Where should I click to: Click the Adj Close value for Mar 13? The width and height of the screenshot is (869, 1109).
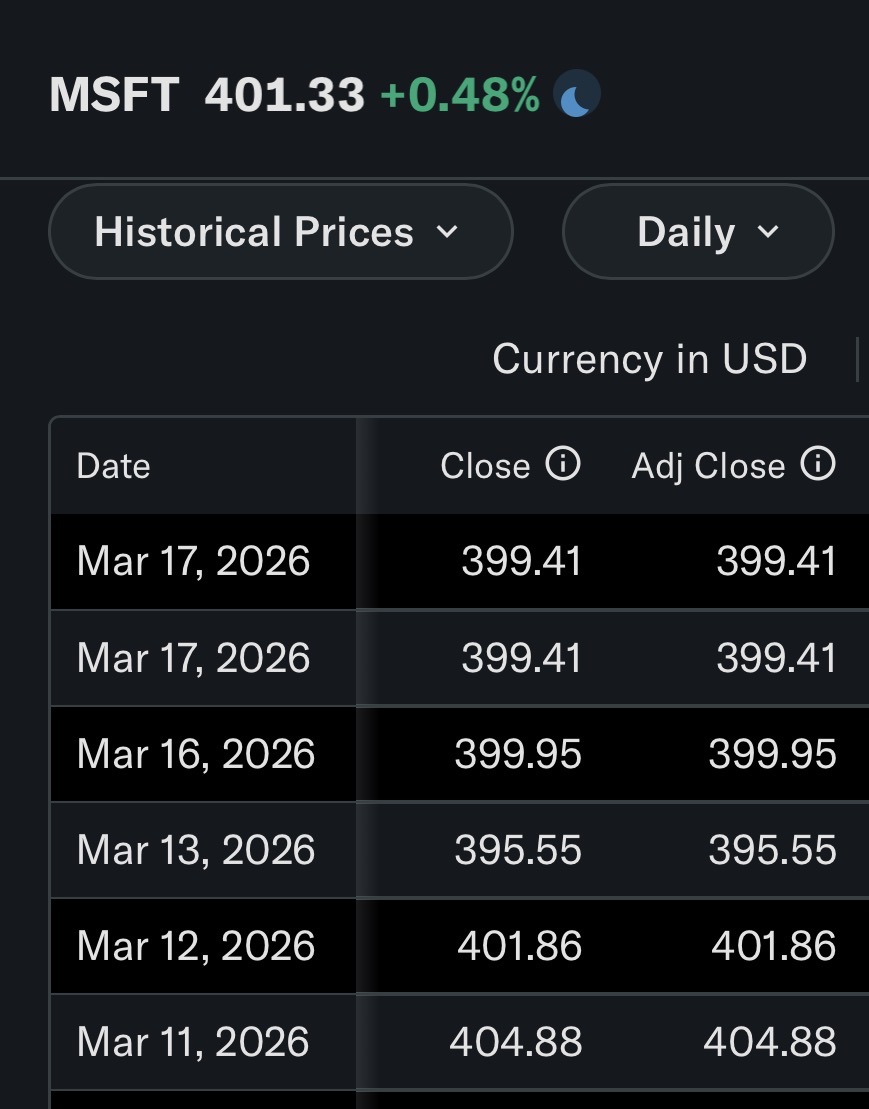click(772, 850)
